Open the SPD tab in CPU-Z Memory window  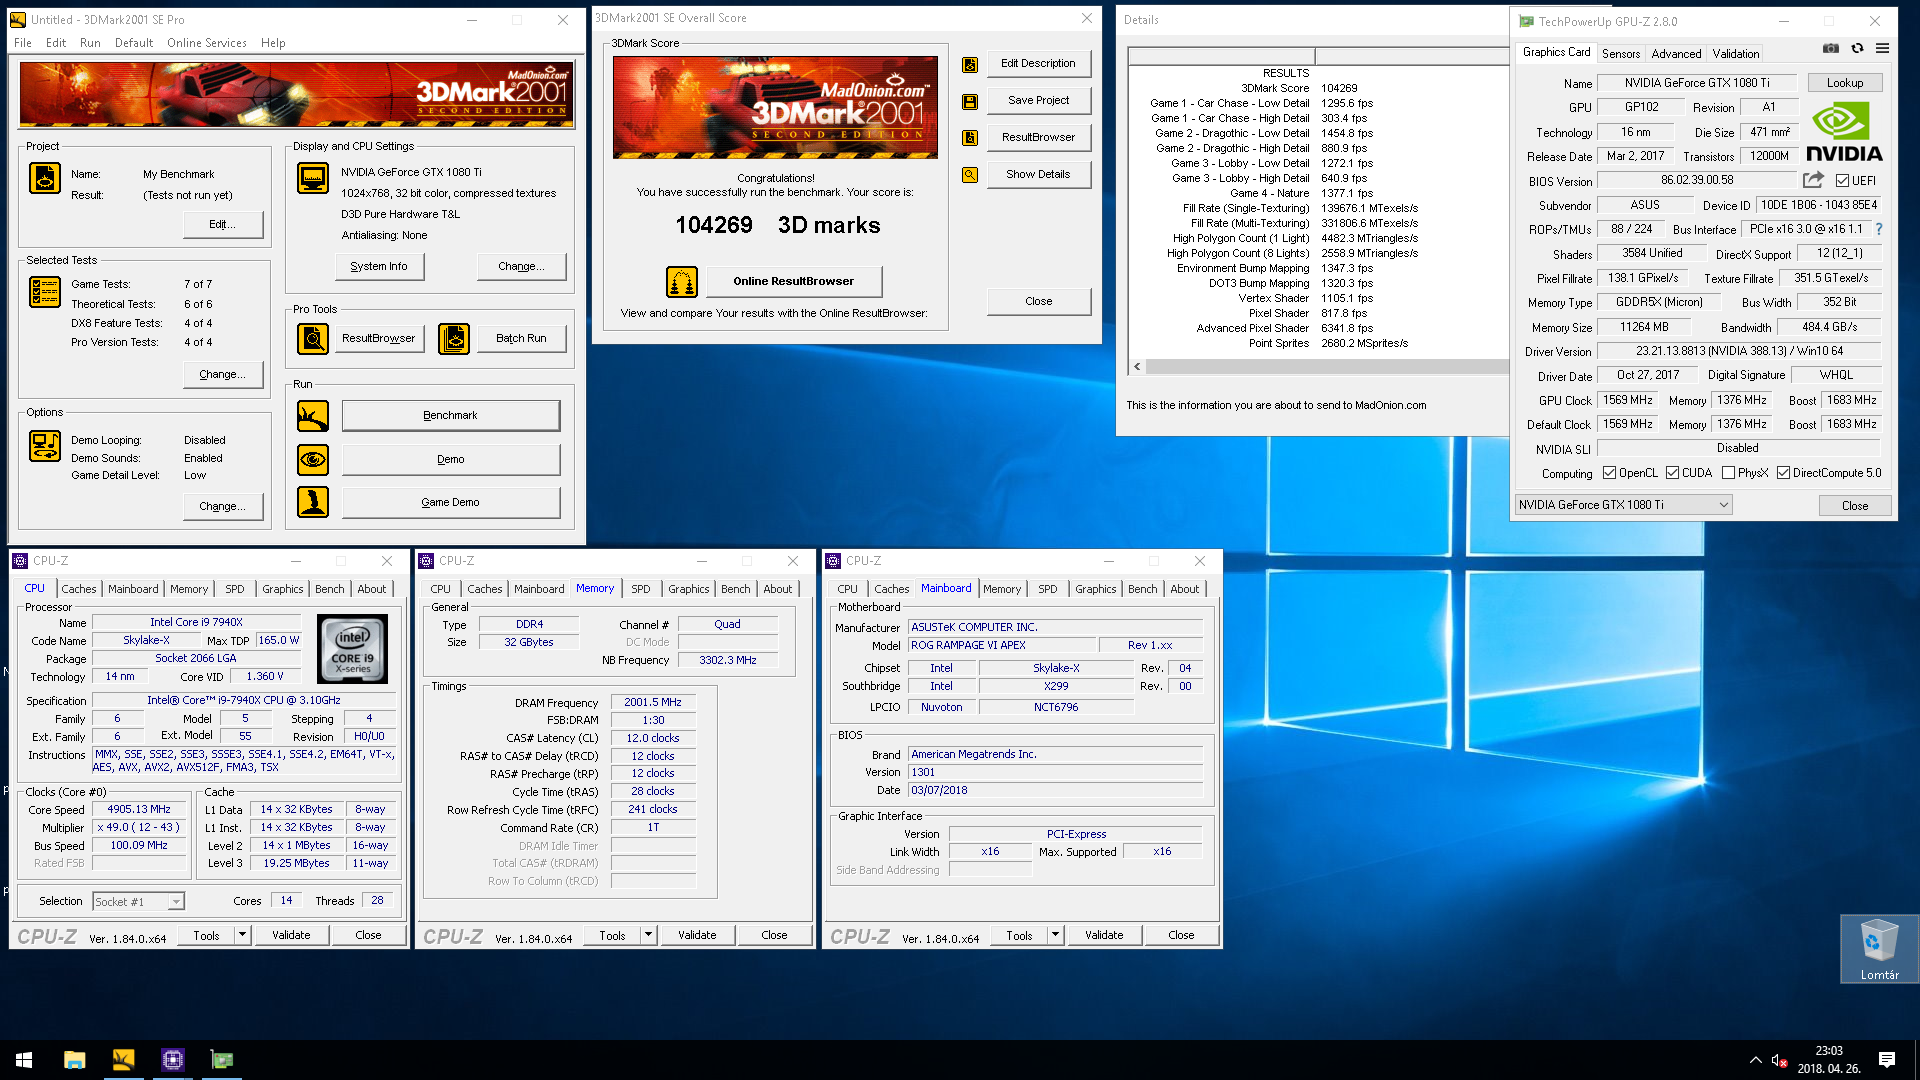point(641,589)
